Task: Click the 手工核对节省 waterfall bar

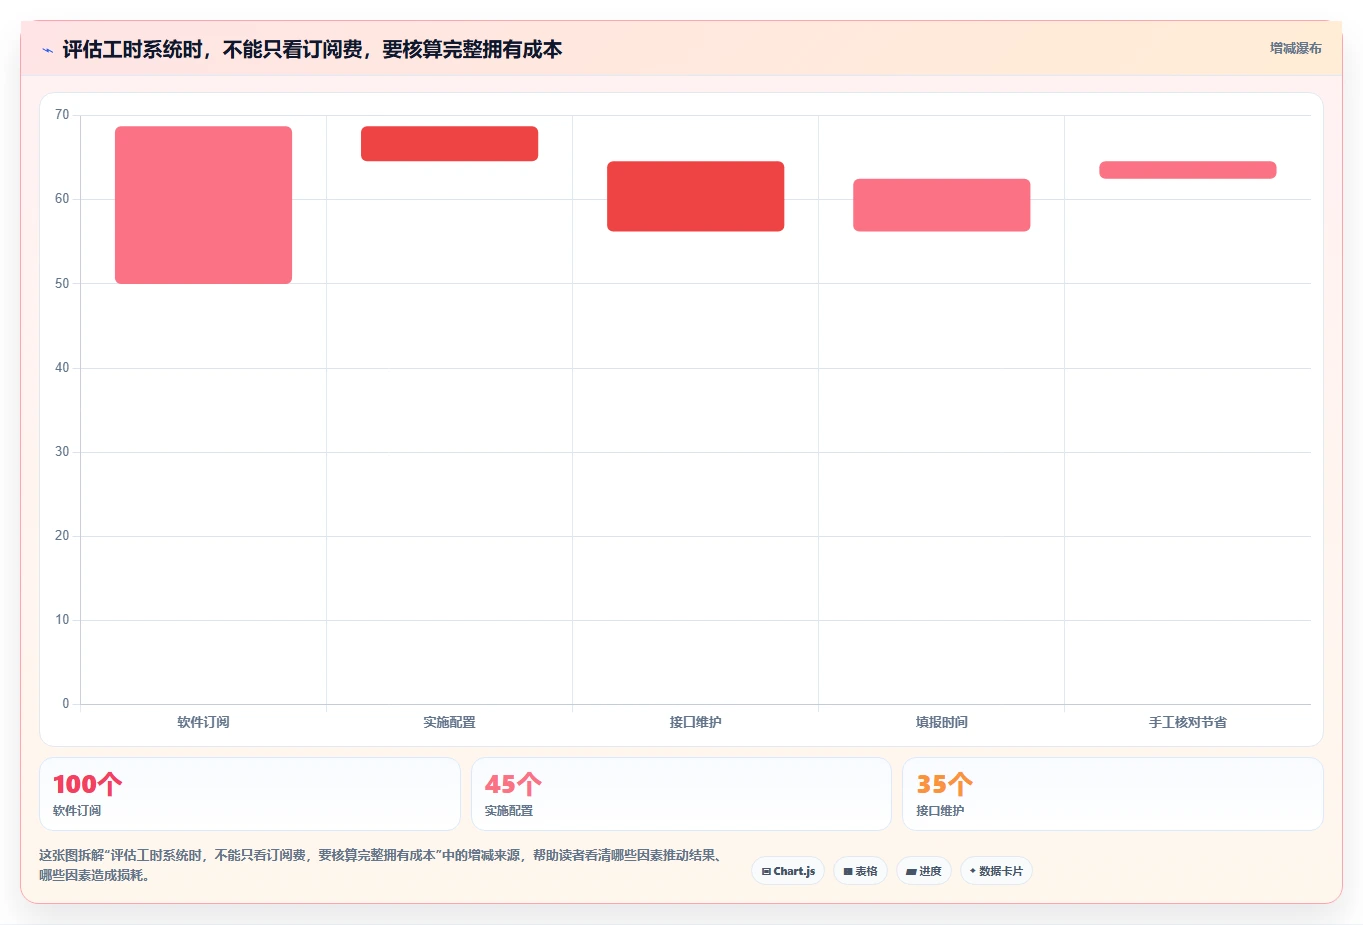Action: (x=1187, y=170)
